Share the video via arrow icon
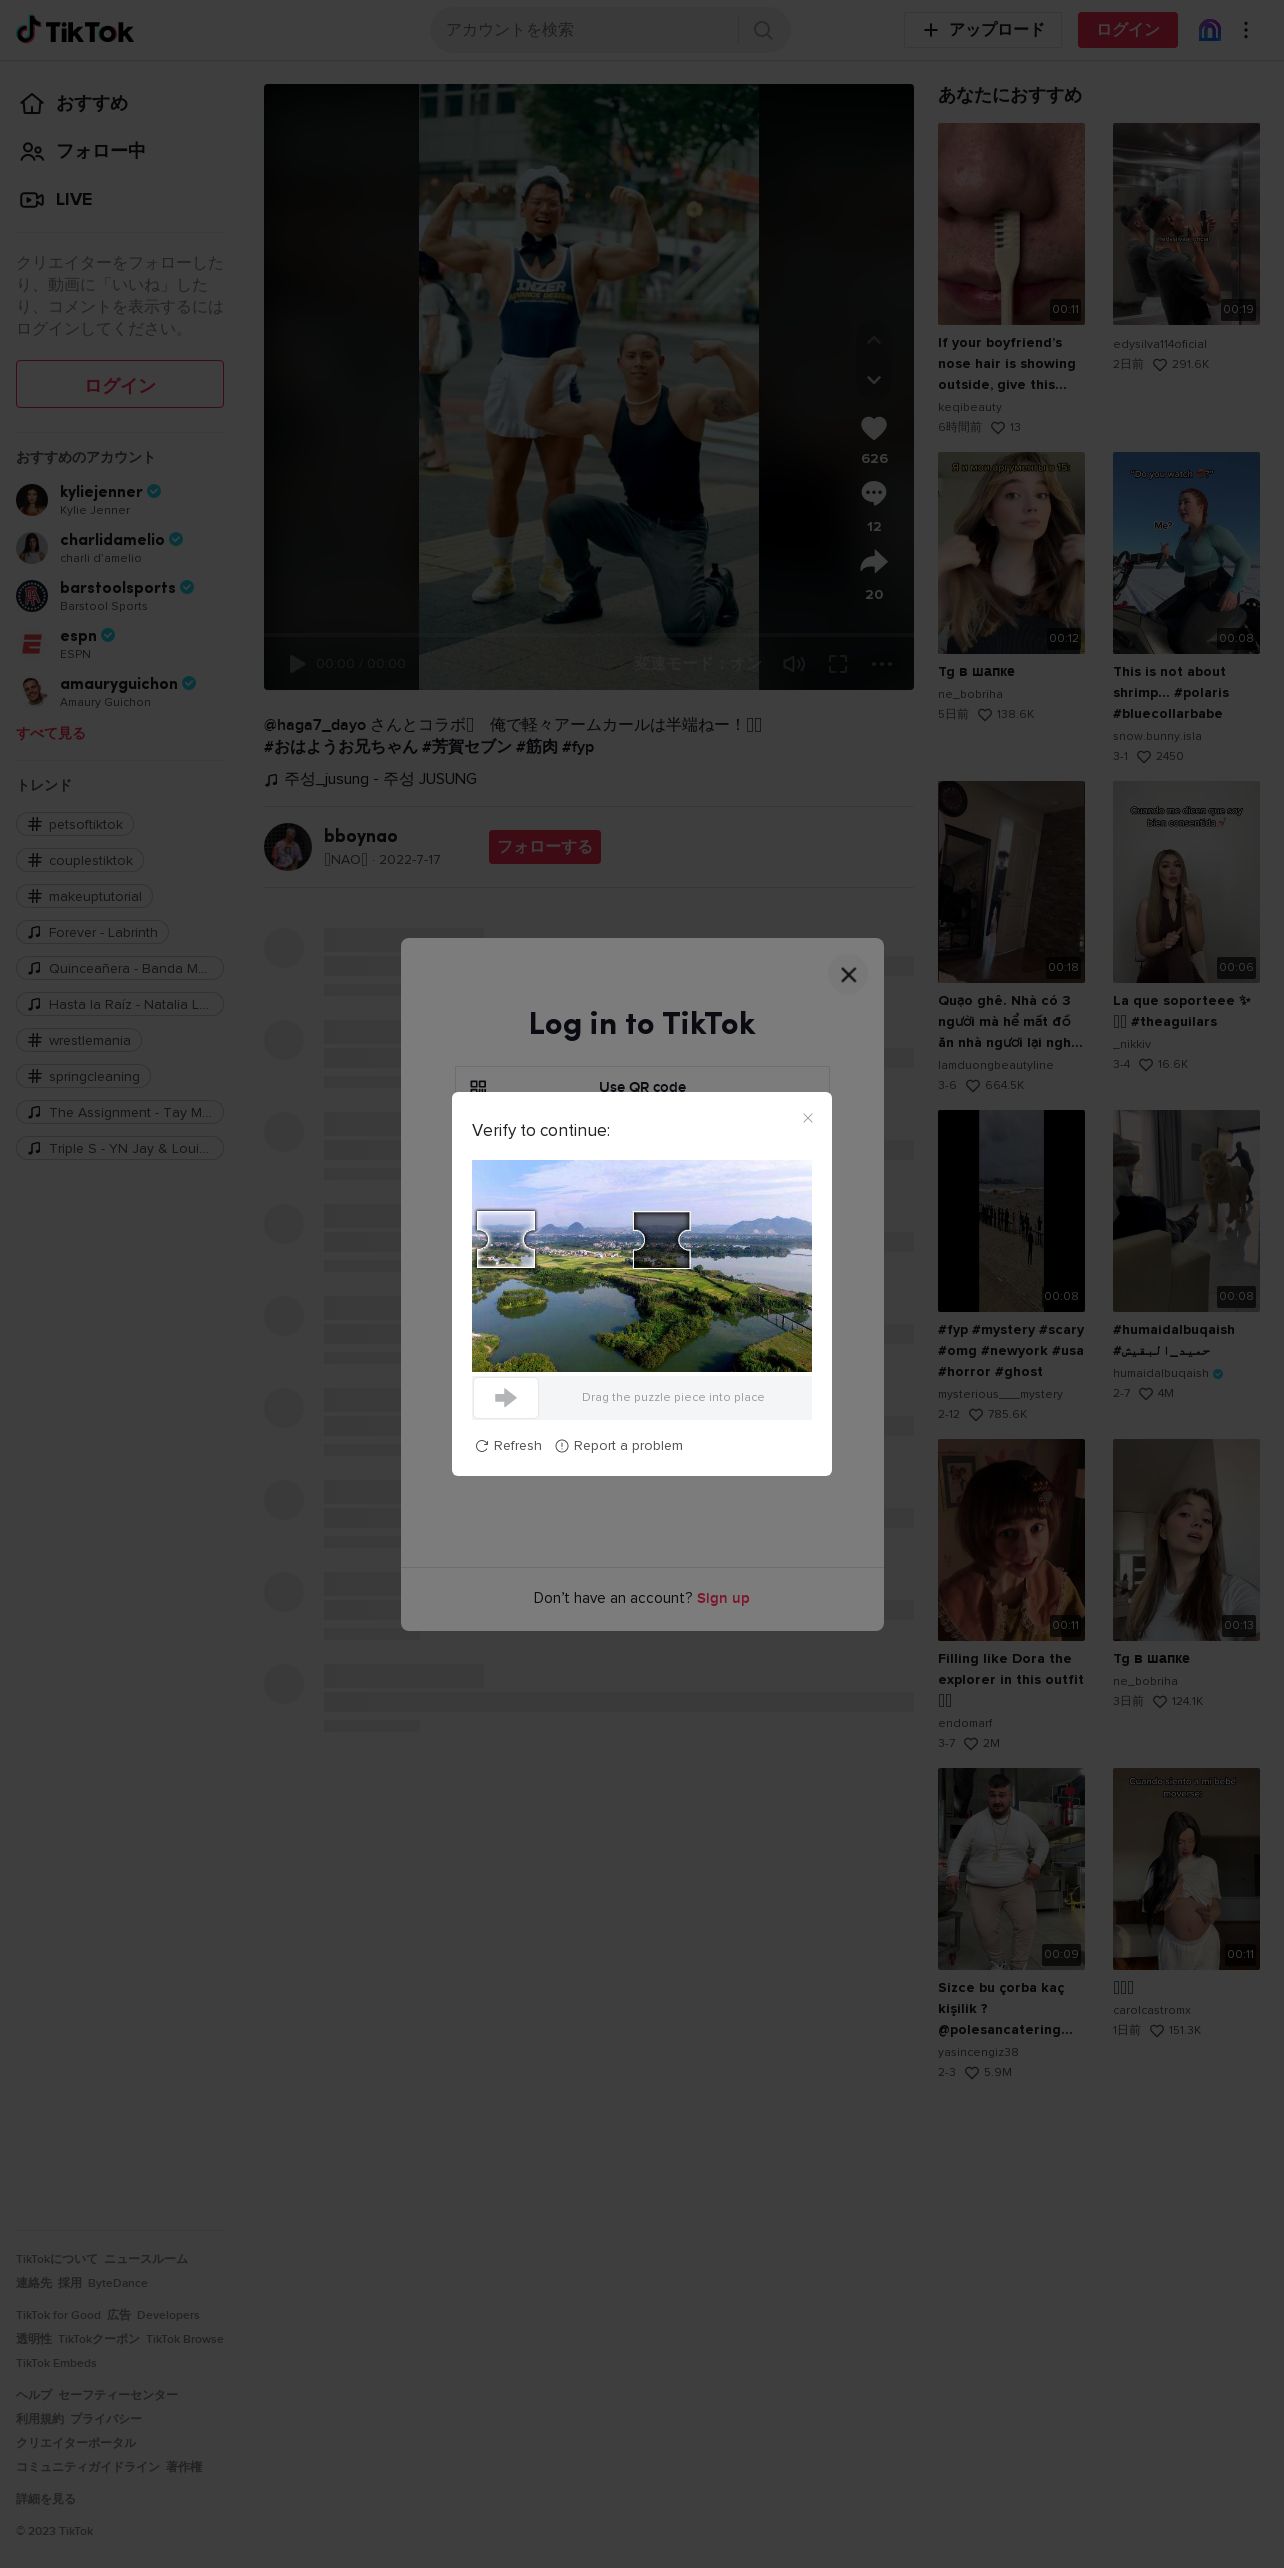1284x2568 pixels. (x=874, y=562)
